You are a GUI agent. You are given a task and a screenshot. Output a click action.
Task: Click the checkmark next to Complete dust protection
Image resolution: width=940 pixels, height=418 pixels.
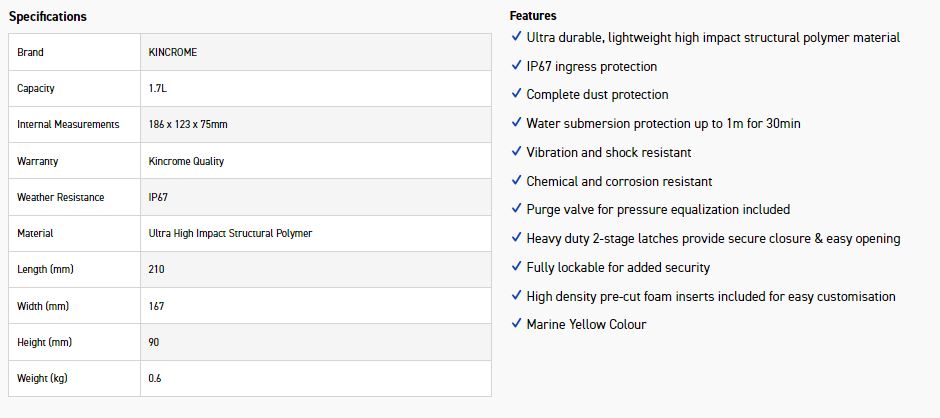517,94
